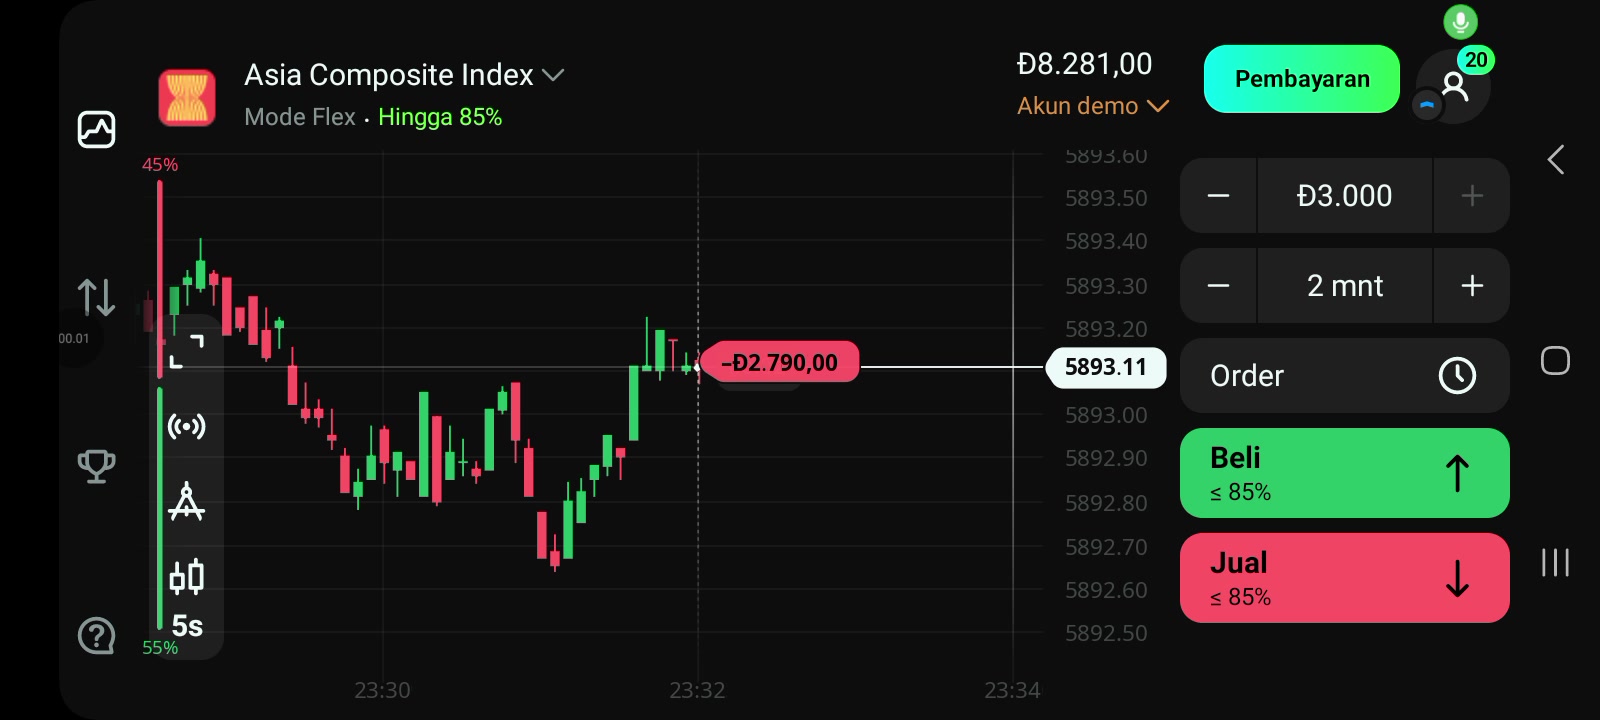Tap the fullscreen chart expand icon

(187, 351)
